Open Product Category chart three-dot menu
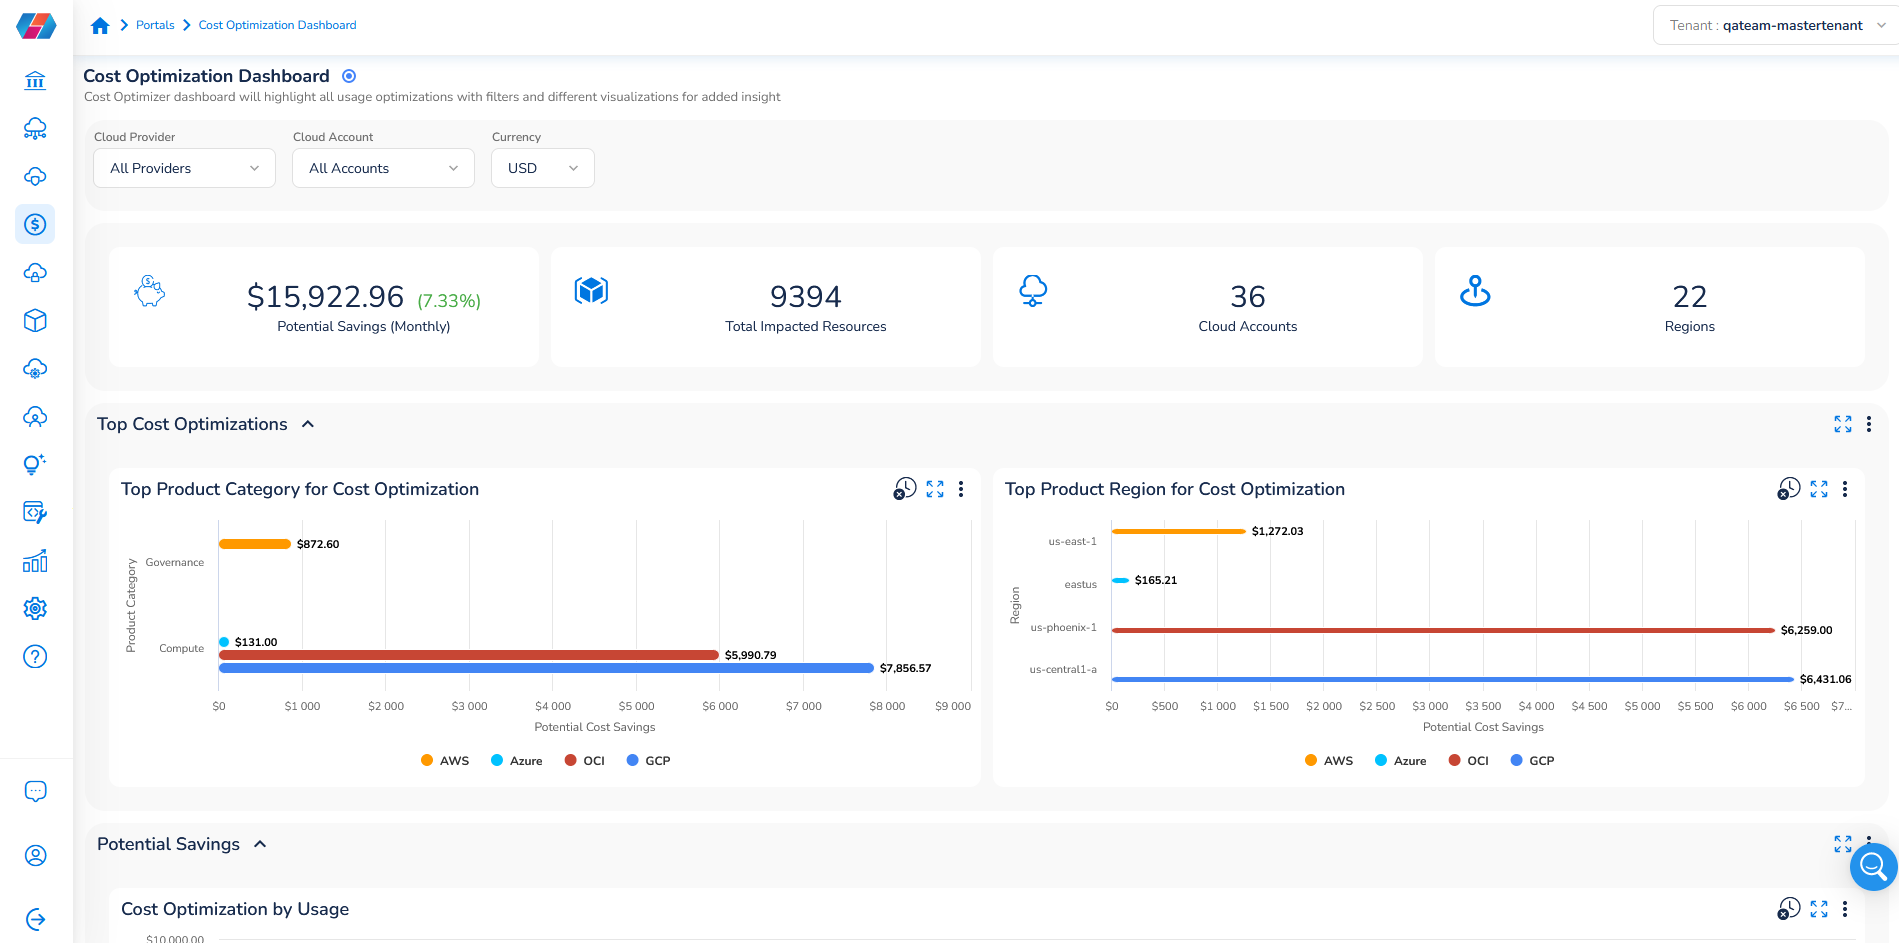The image size is (1899, 943). tap(961, 489)
